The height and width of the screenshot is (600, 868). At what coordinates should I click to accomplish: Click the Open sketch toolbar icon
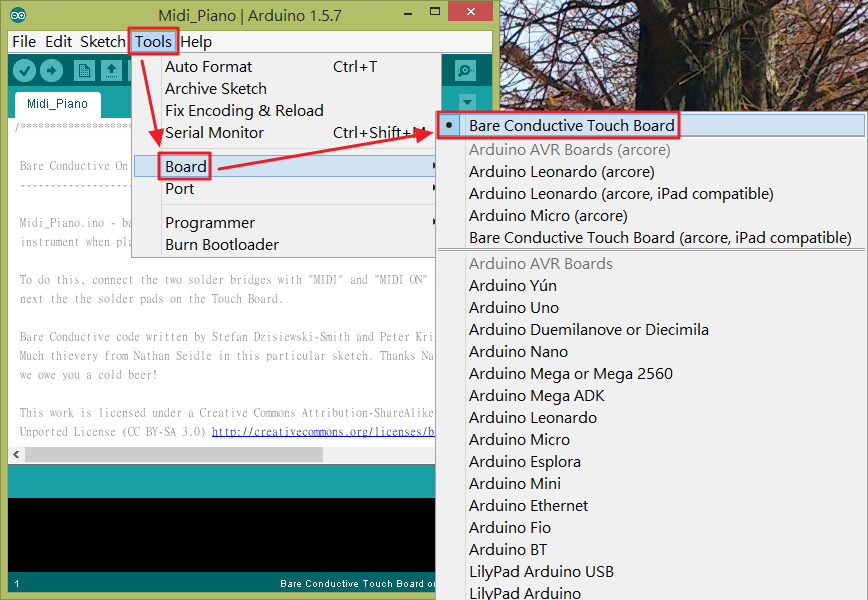(x=111, y=70)
